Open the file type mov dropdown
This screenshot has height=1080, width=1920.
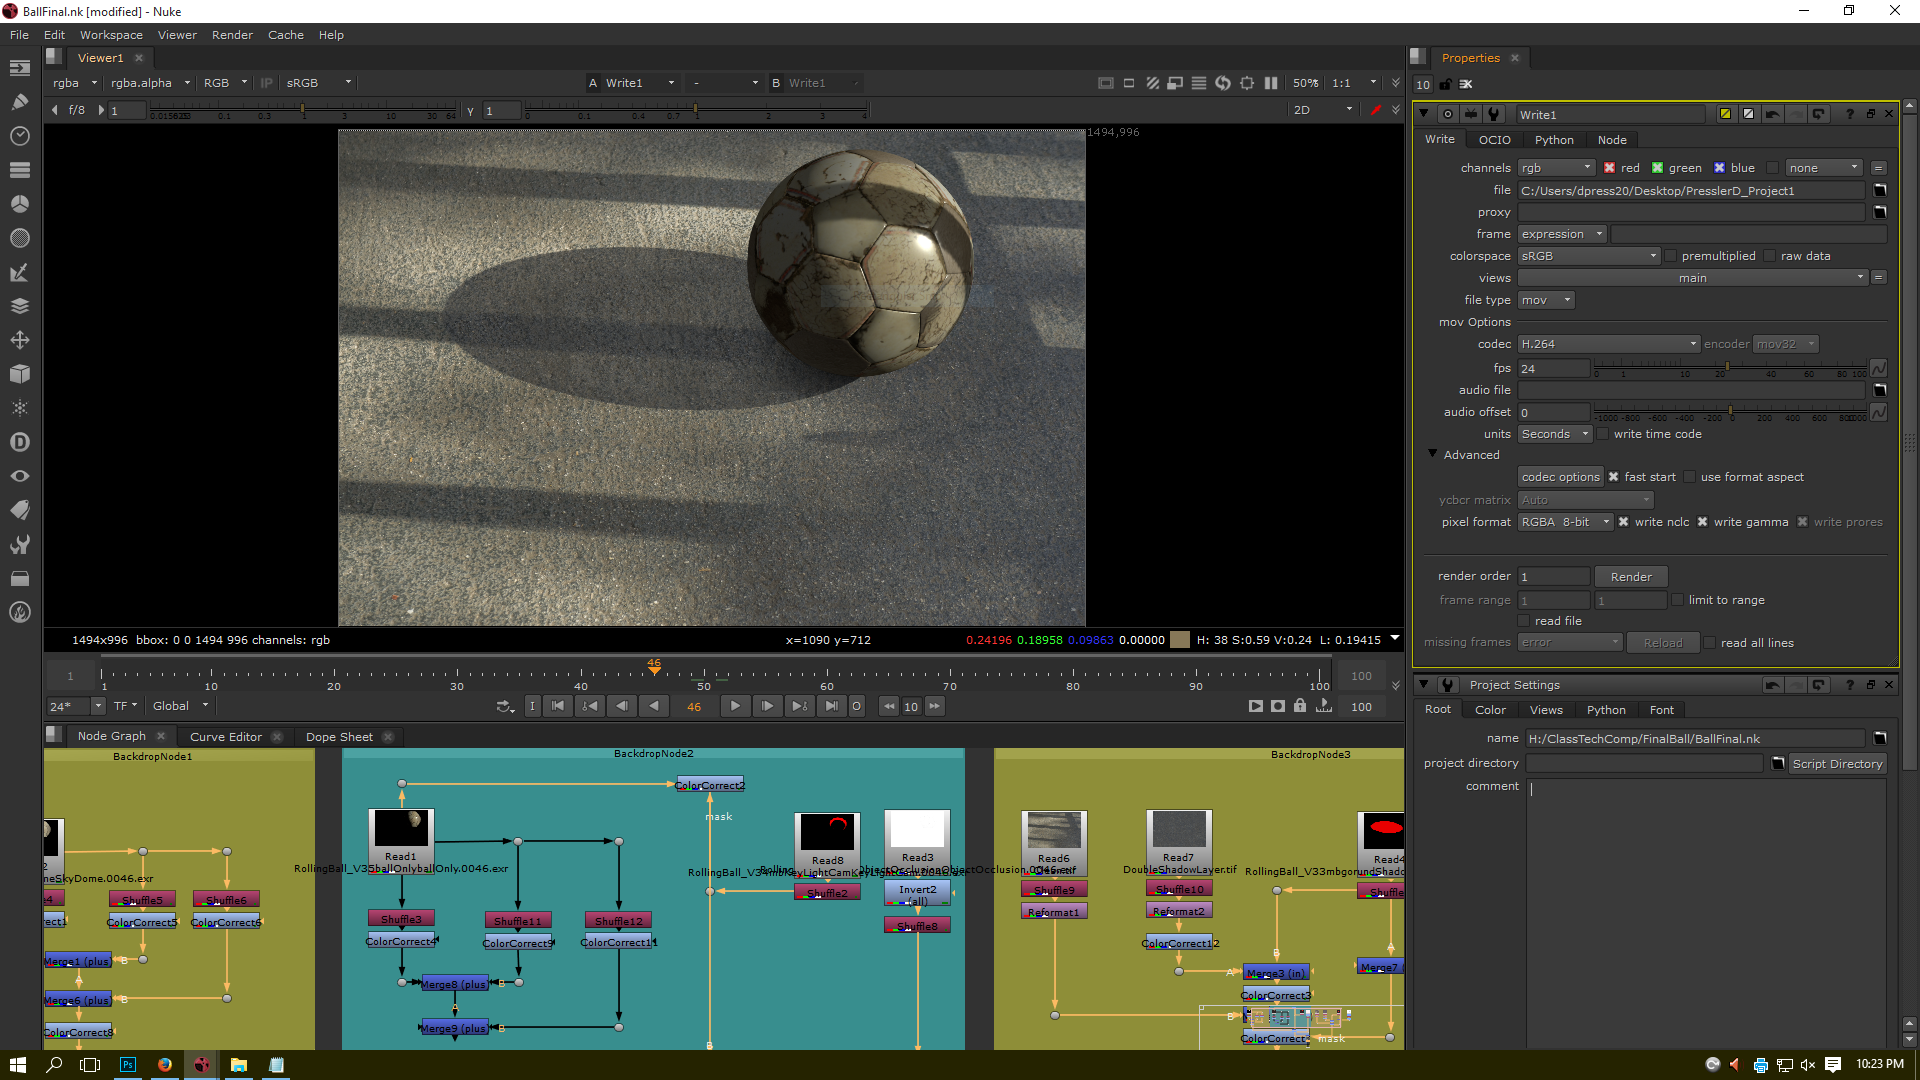[1546, 300]
